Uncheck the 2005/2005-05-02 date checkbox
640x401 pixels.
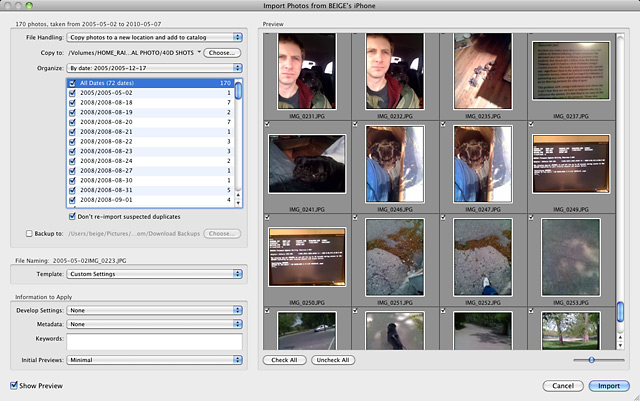[72, 93]
